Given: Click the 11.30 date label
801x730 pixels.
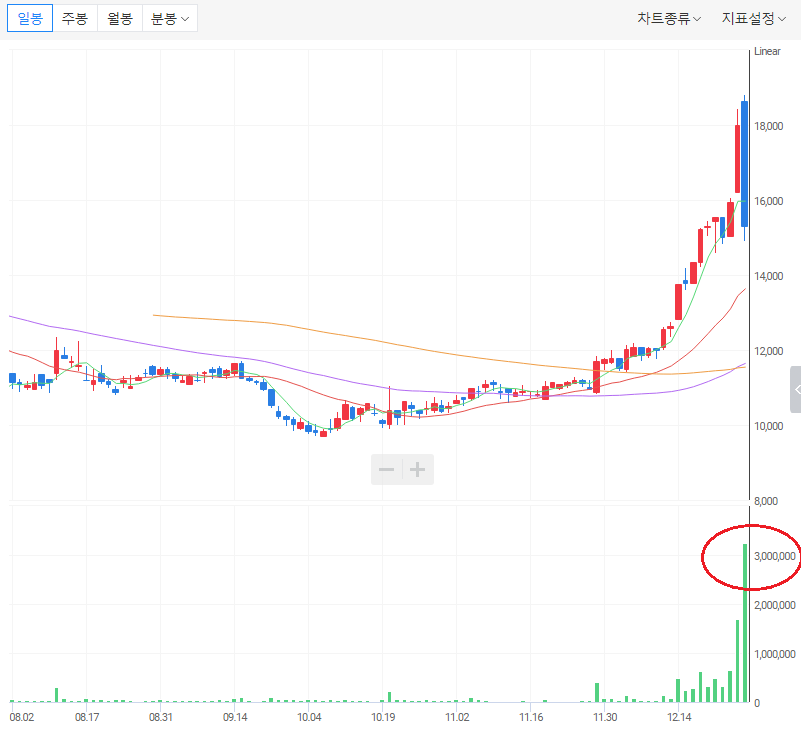Looking at the screenshot, I should (605, 717).
